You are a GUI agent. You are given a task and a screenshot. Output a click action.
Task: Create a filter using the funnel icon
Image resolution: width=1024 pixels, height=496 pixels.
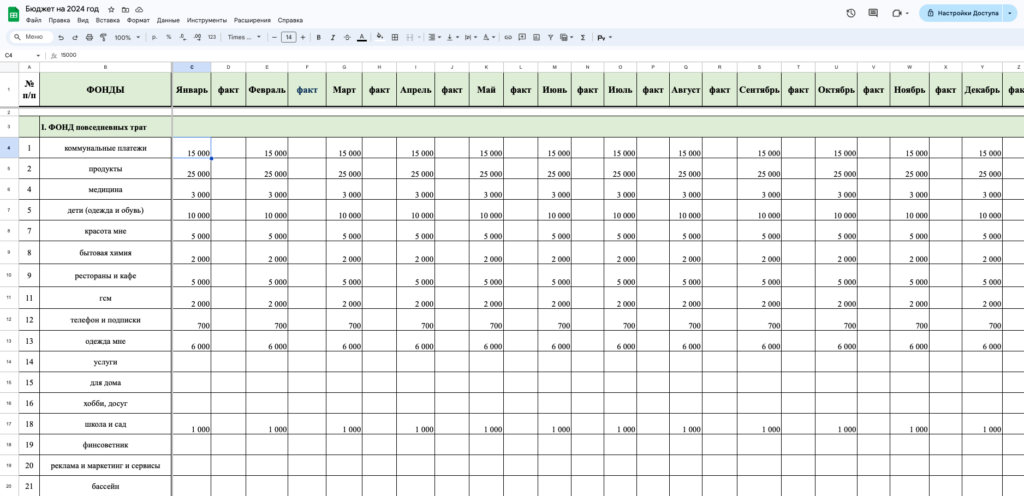tap(548, 37)
